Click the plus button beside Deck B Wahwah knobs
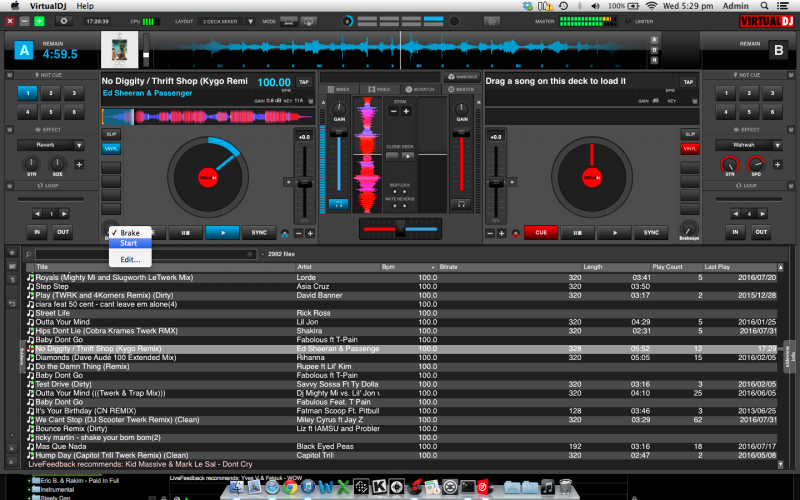This screenshot has width=800, height=500. click(778, 164)
